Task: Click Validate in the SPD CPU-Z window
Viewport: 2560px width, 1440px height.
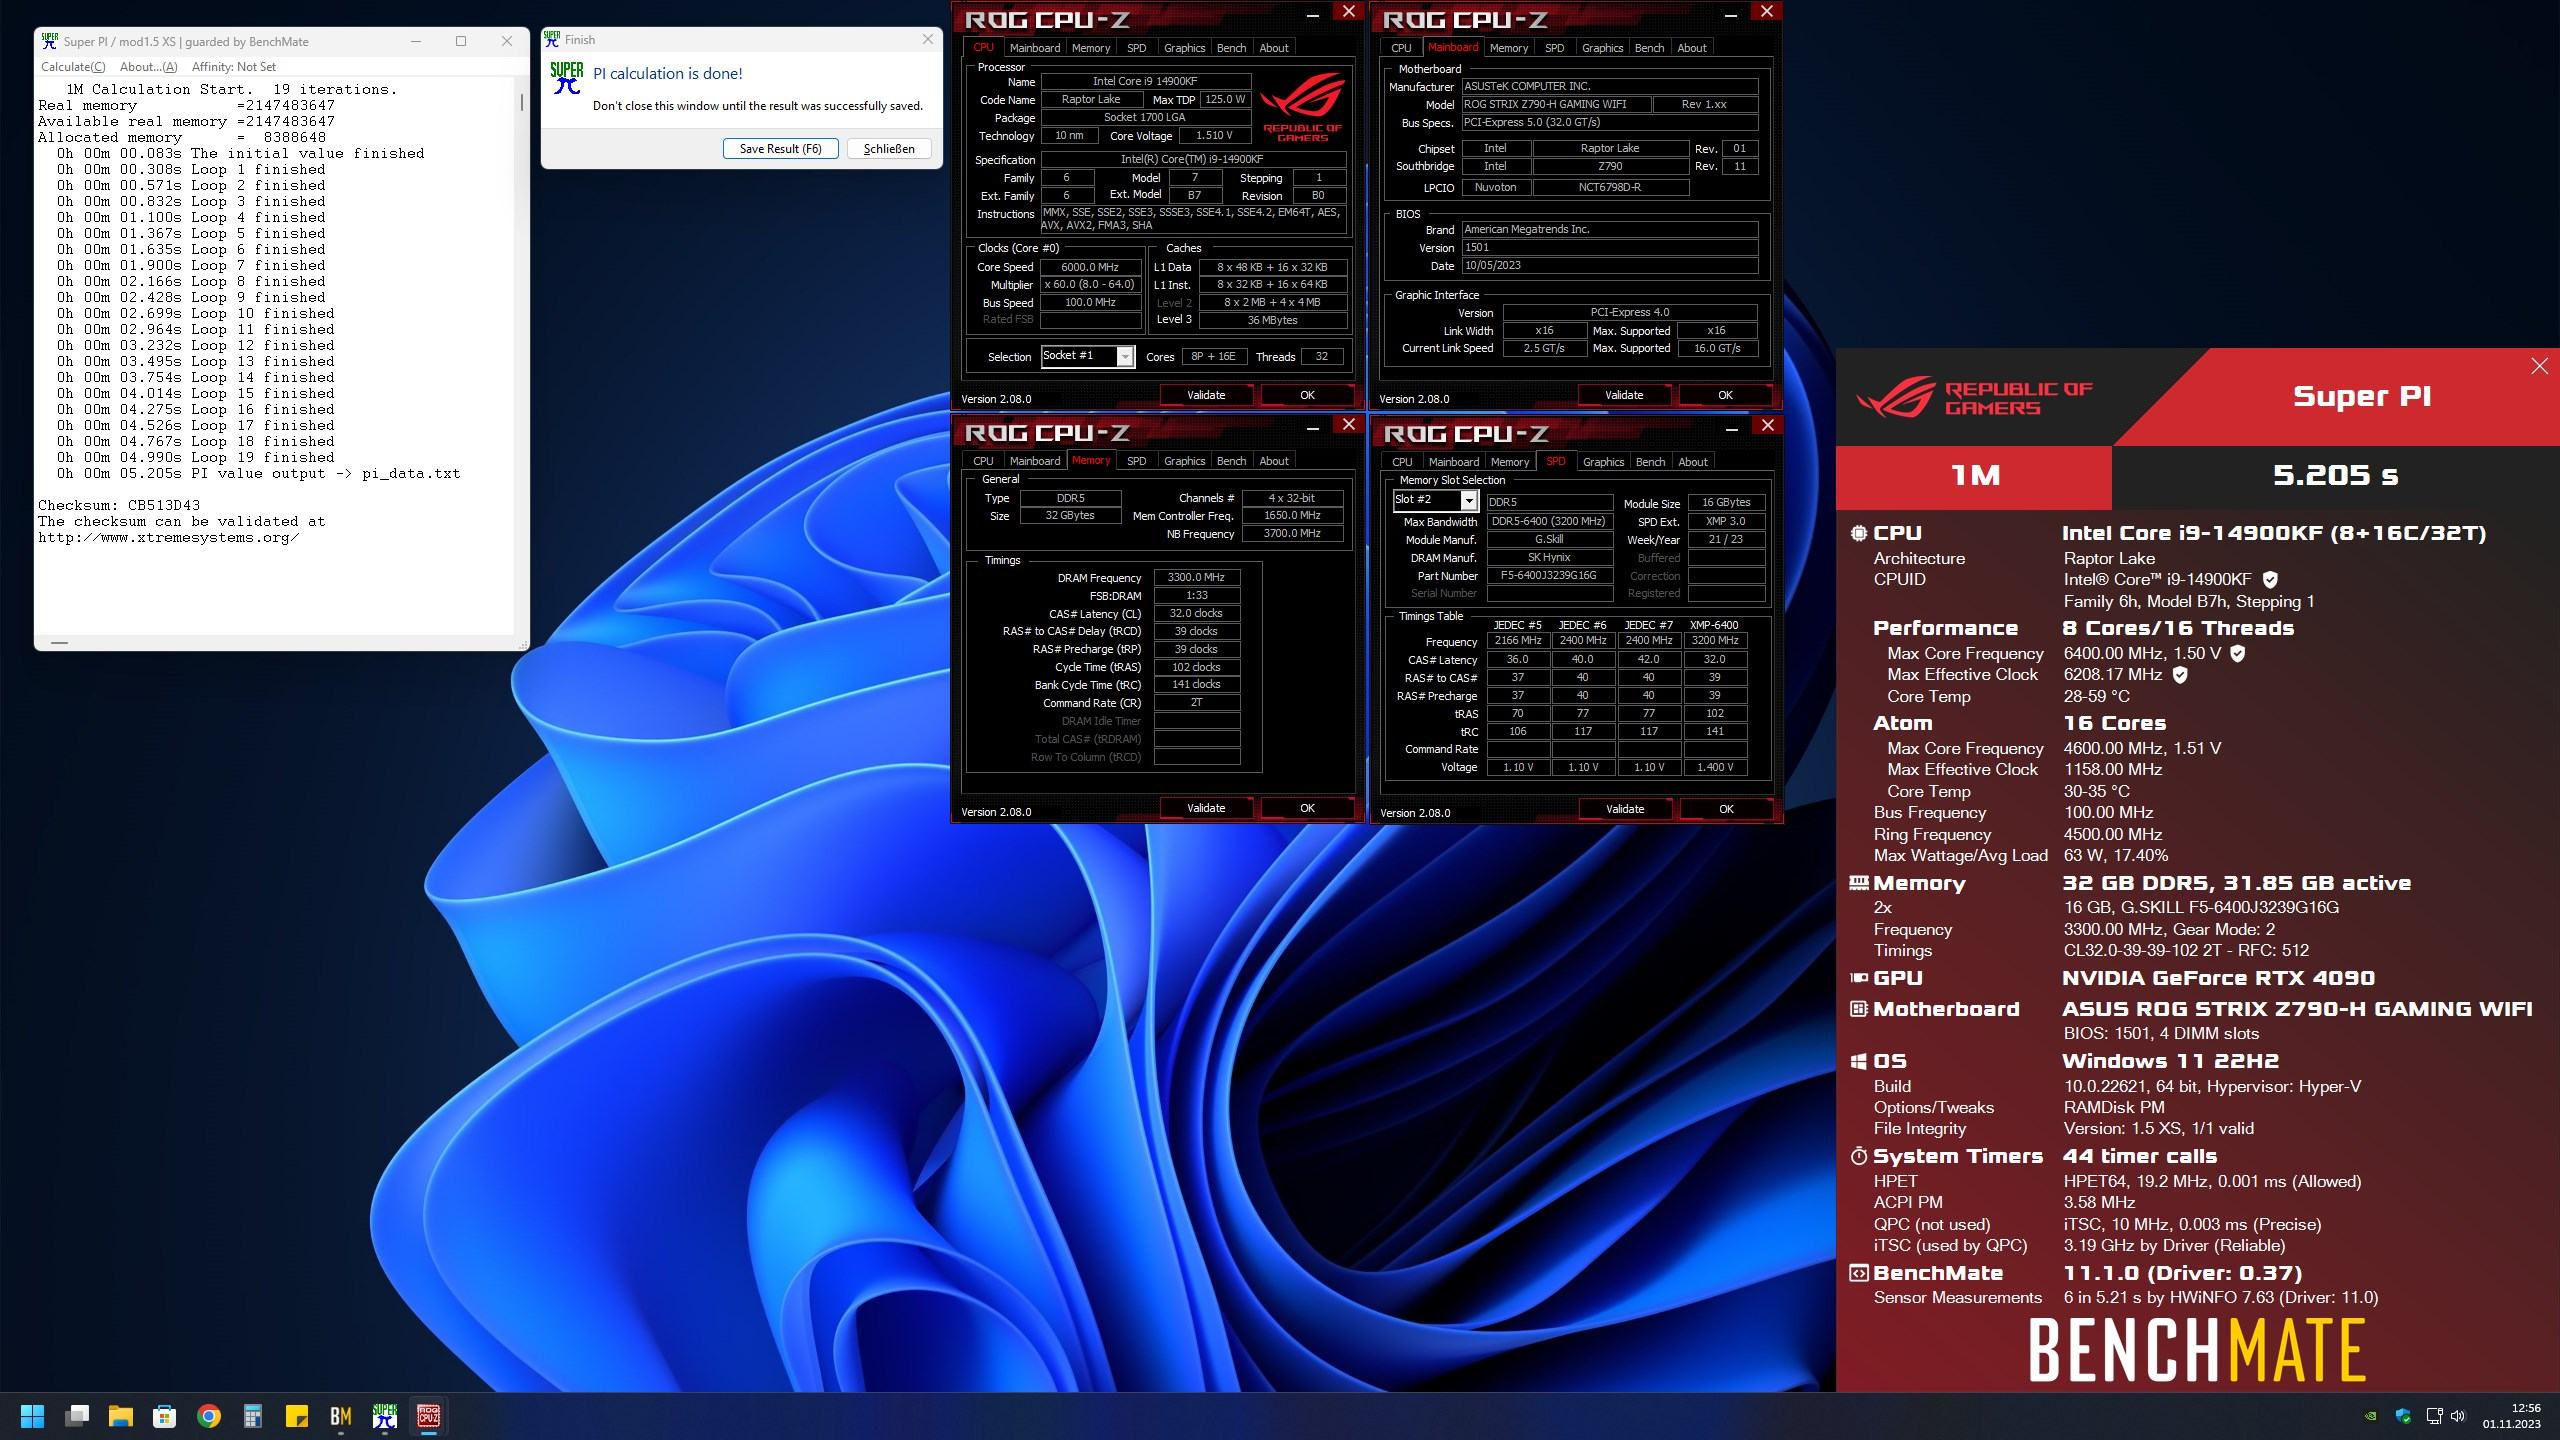Action: pos(1624,809)
